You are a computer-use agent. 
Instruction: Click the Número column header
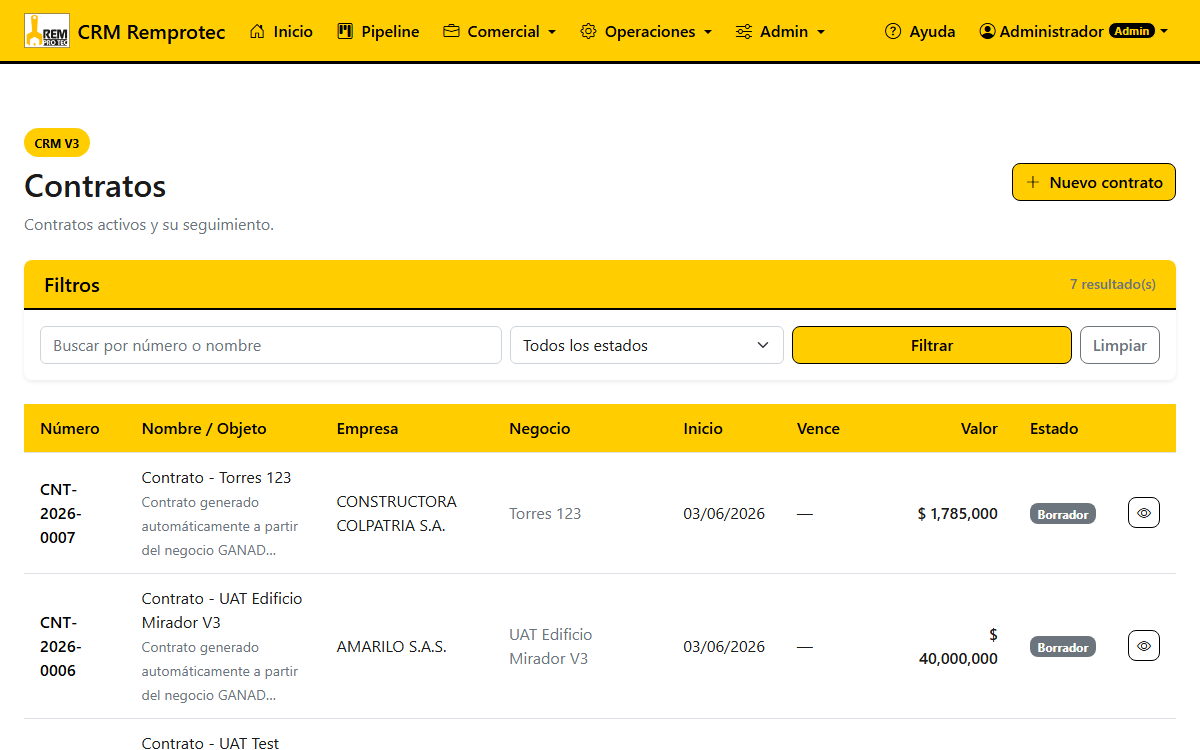(x=70, y=428)
